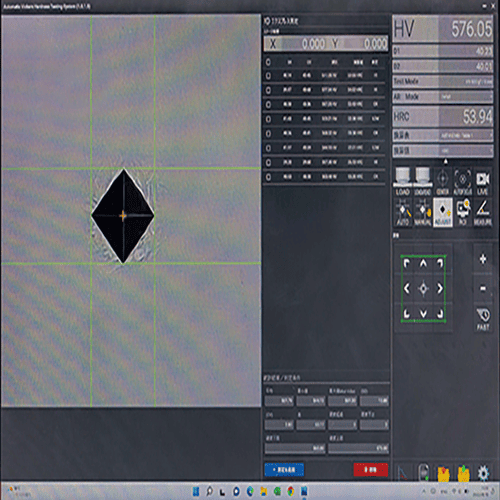Open settings gear in the app toolbar
Viewport: 500px width, 500px height.
click(x=483, y=473)
